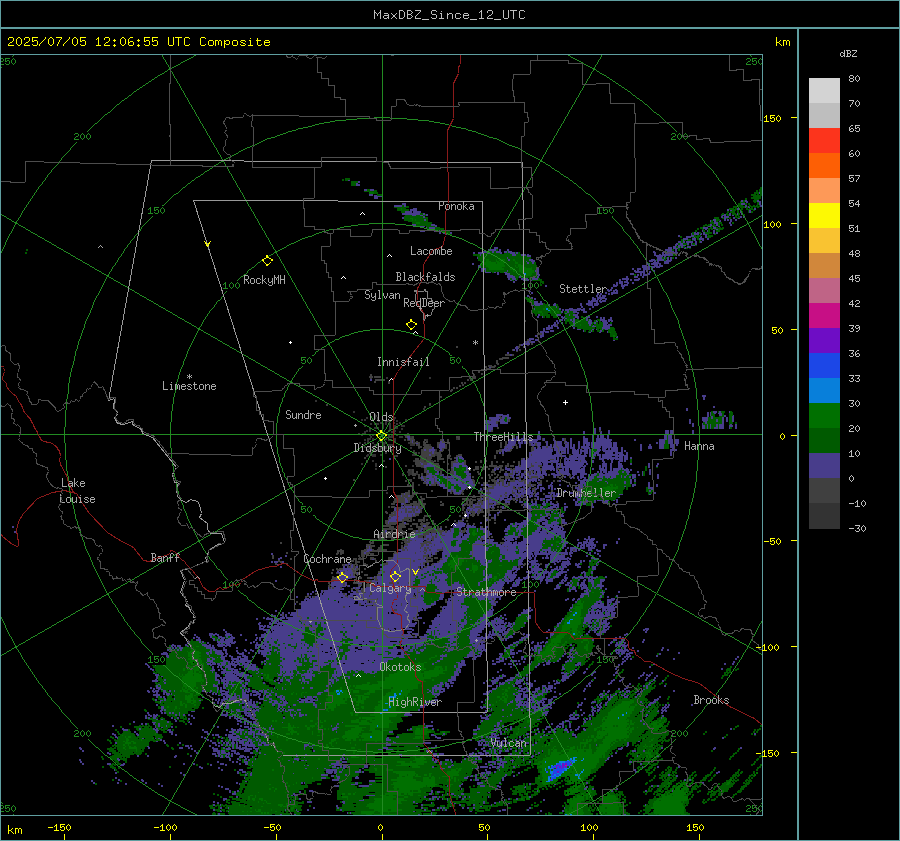Click the -30 value at the scale bottom
Viewport: 900px width, 841px height.
pyautogui.click(x=858, y=528)
